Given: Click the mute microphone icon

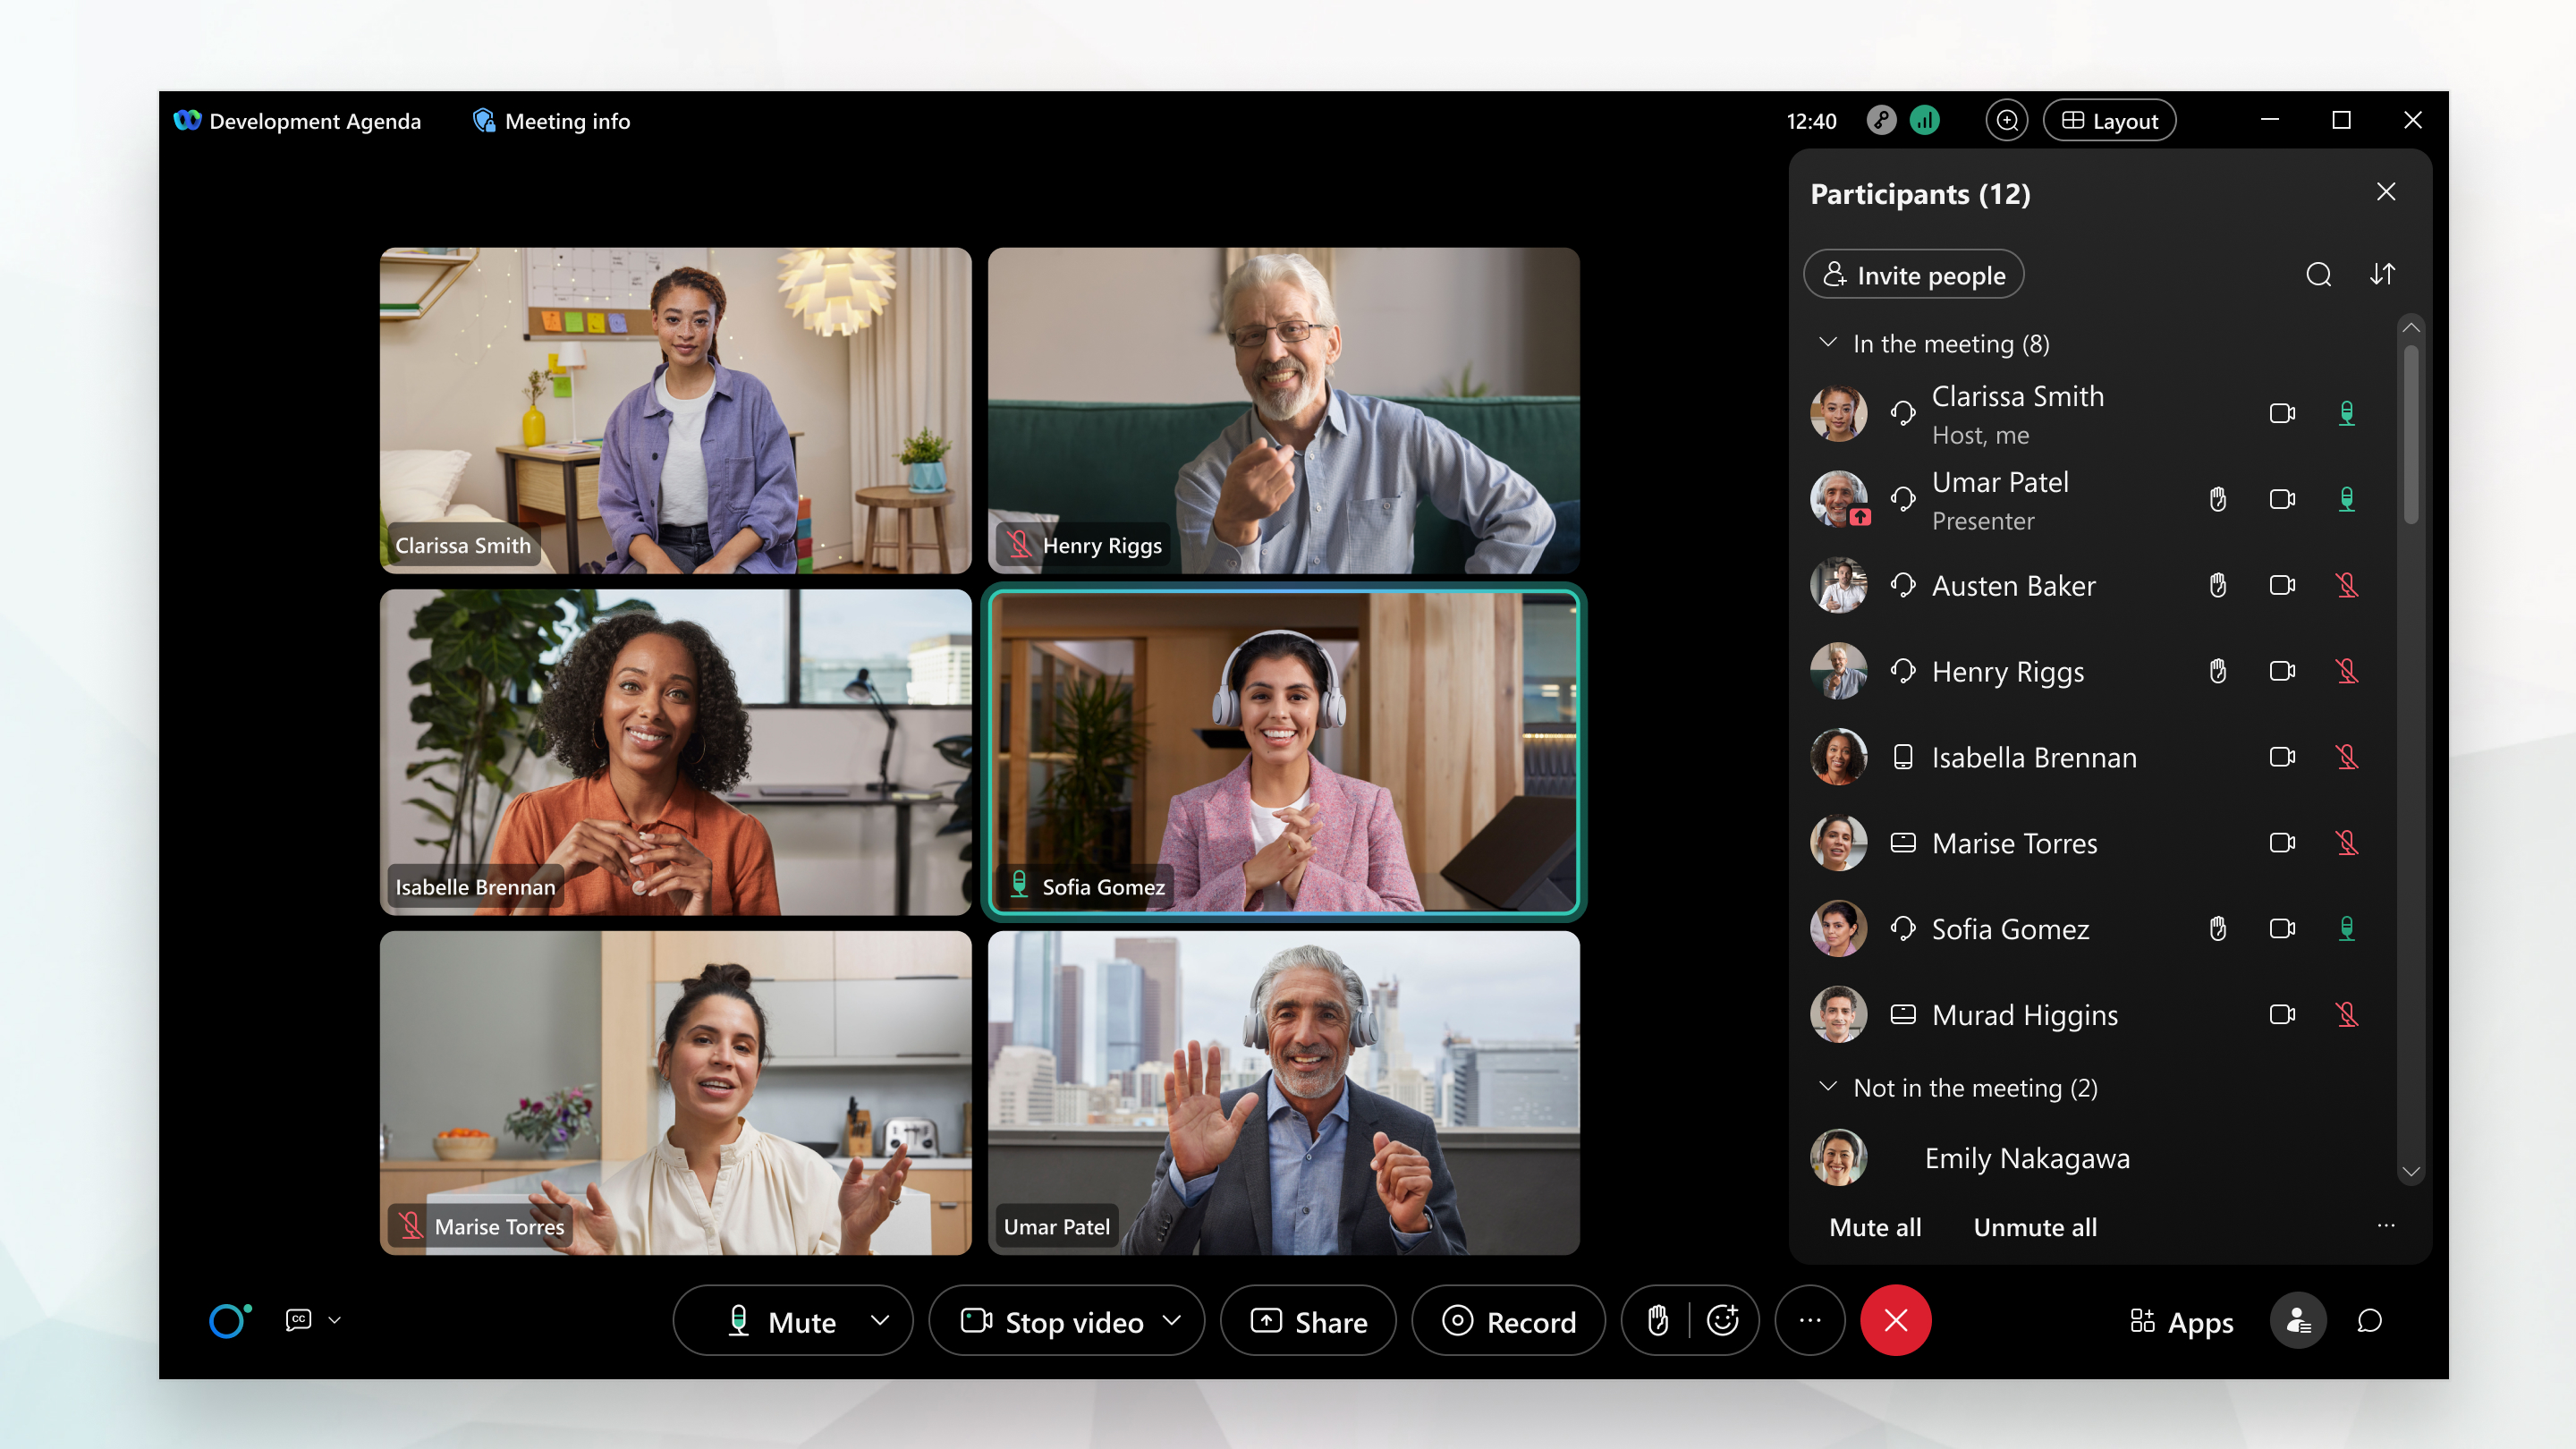Looking at the screenshot, I should pos(736,1322).
